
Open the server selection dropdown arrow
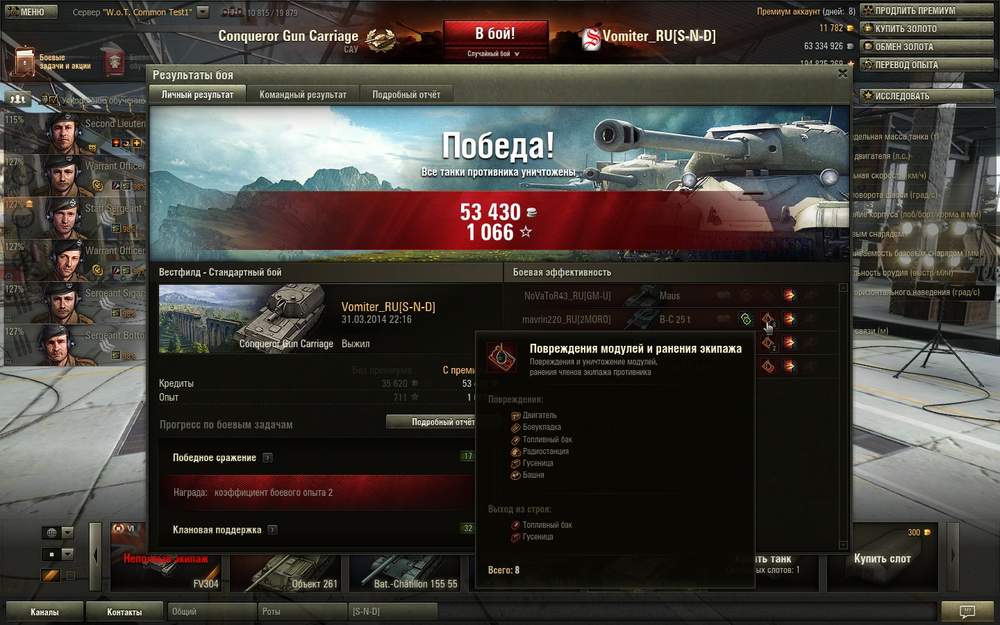coord(202,12)
